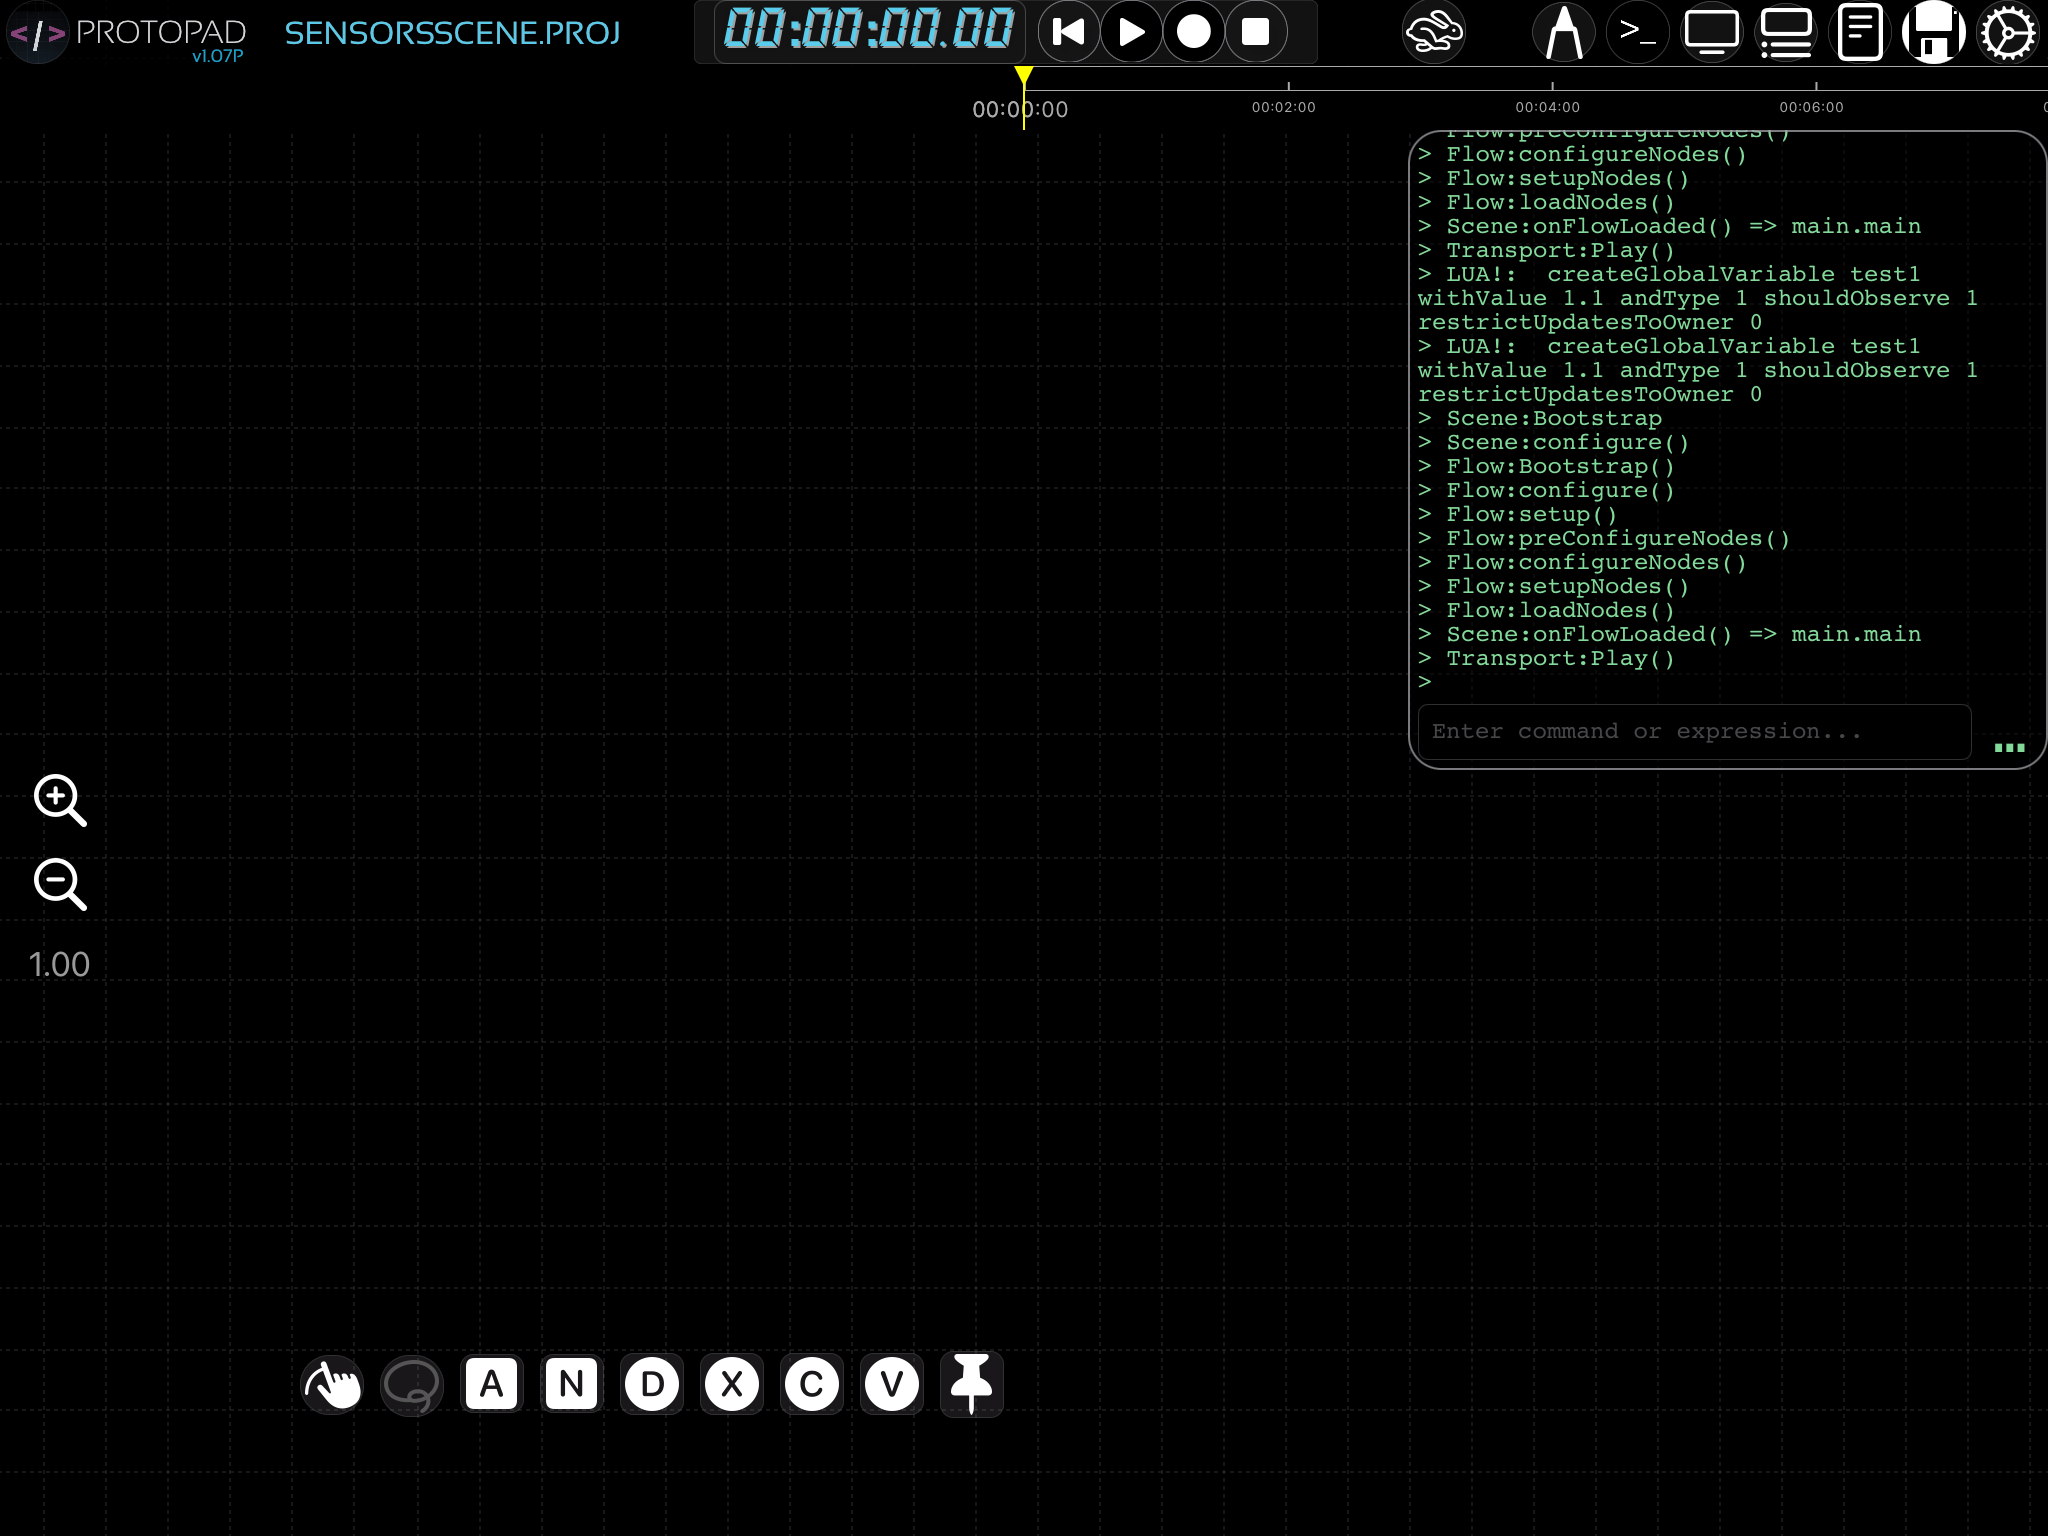This screenshot has height=1536, width=2048.
Task: Open the stacked screens list icon
Action: [1786, 32]
